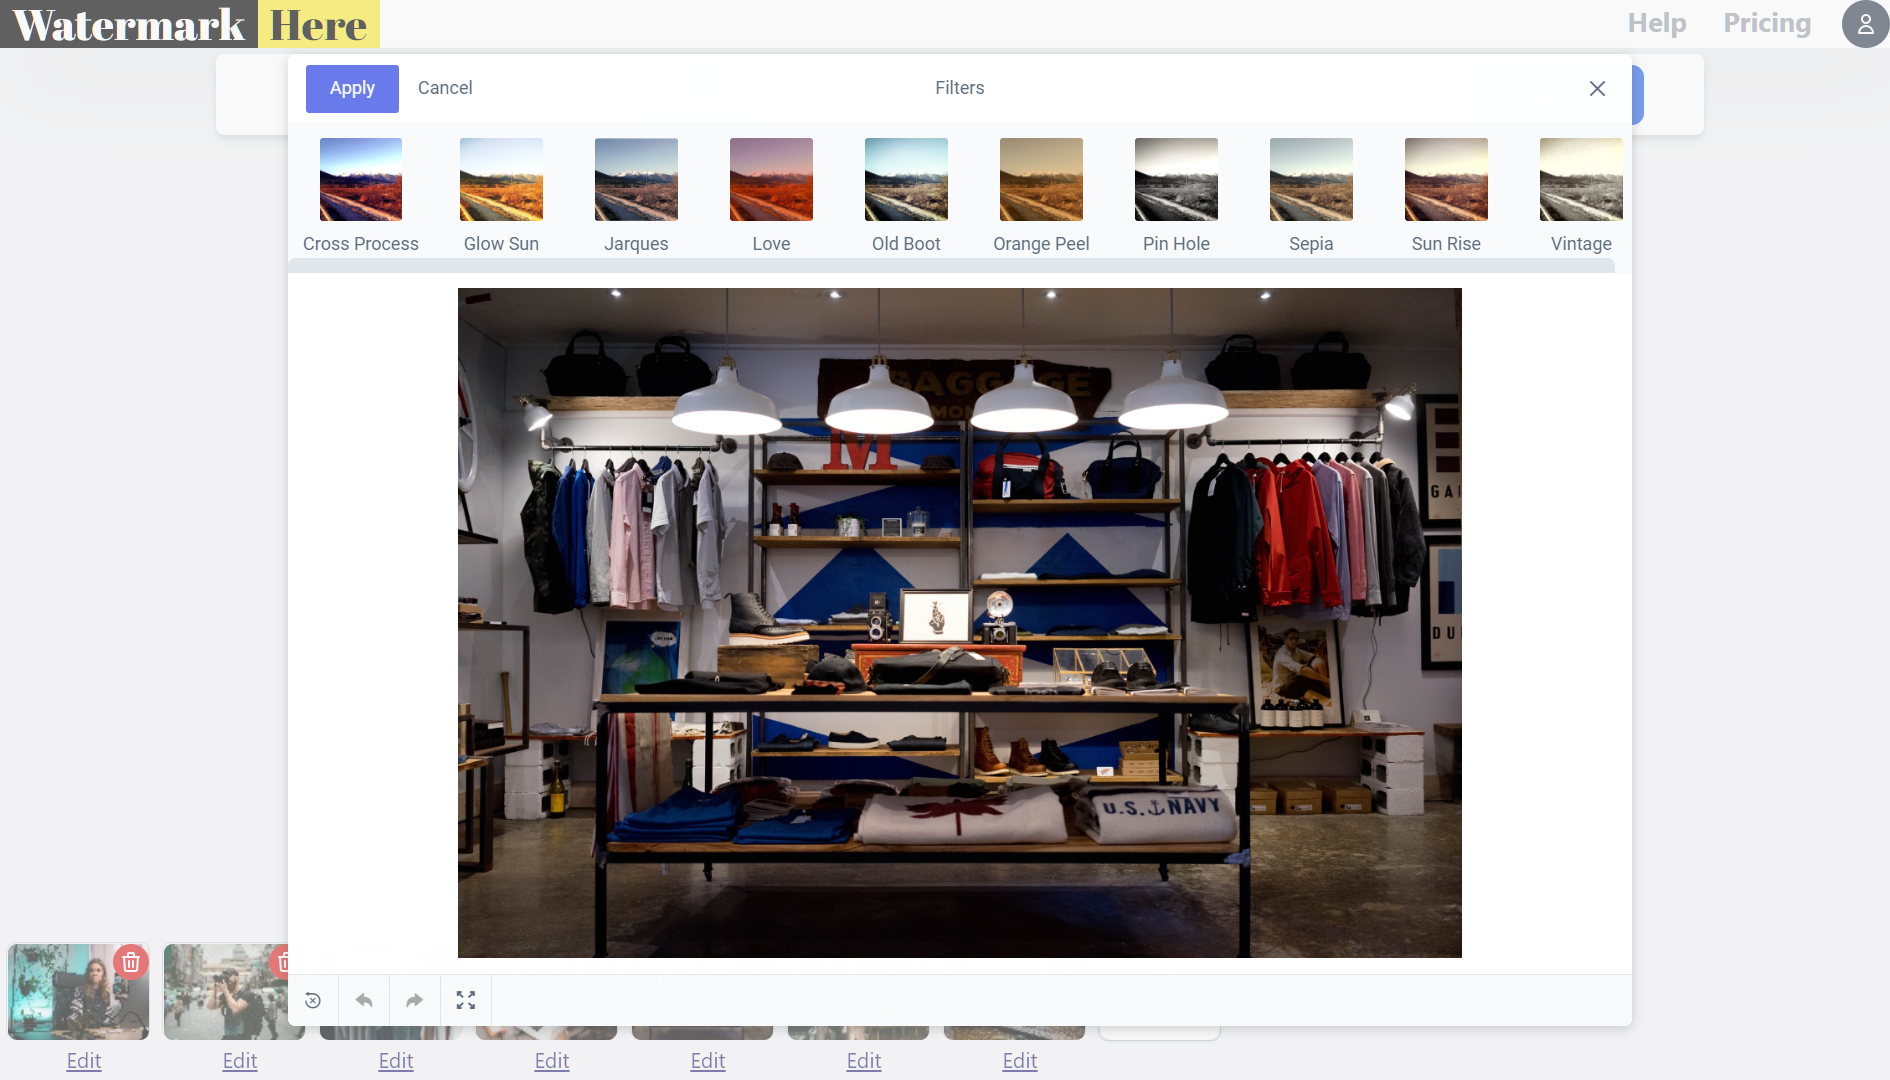
Task: Open the Pricing page
Action: coord(1766,22)
